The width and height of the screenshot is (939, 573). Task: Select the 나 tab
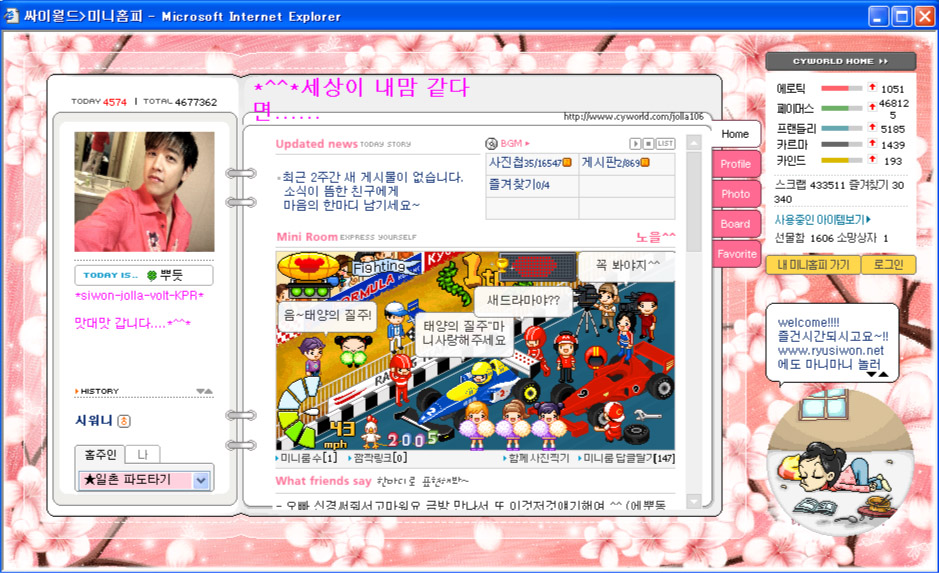click(143, 454)
